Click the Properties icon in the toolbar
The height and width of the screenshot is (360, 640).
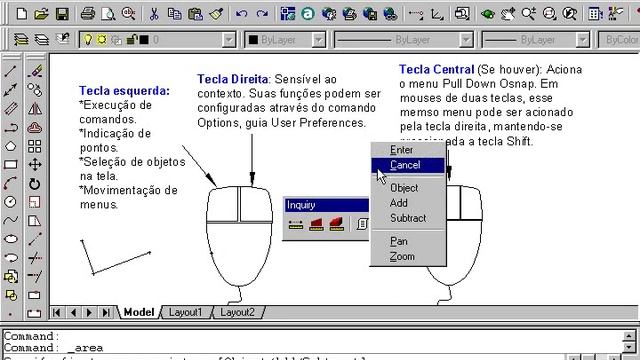pos(616,14)
